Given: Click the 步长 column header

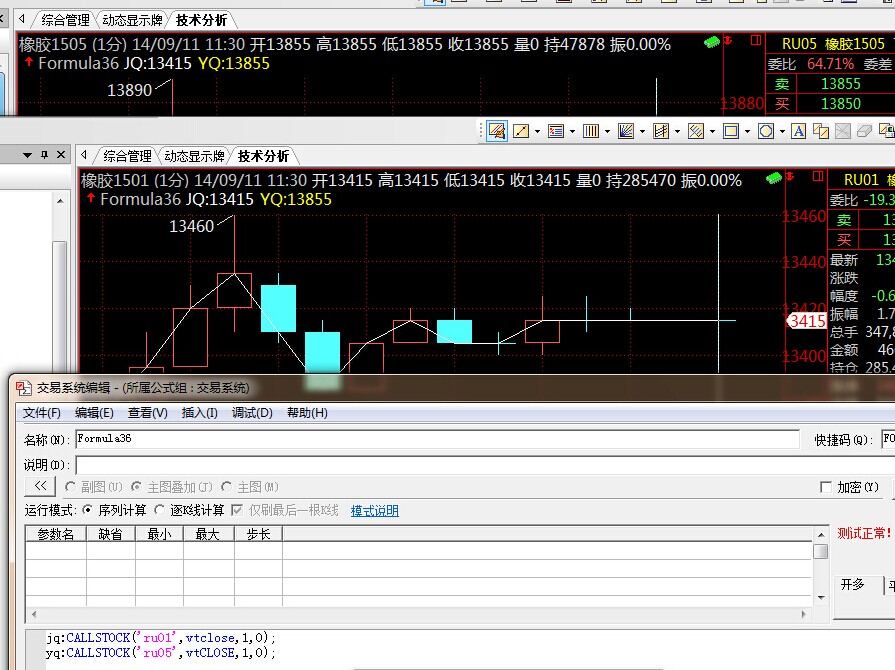Looking at the screenshot, I should 258,534.
